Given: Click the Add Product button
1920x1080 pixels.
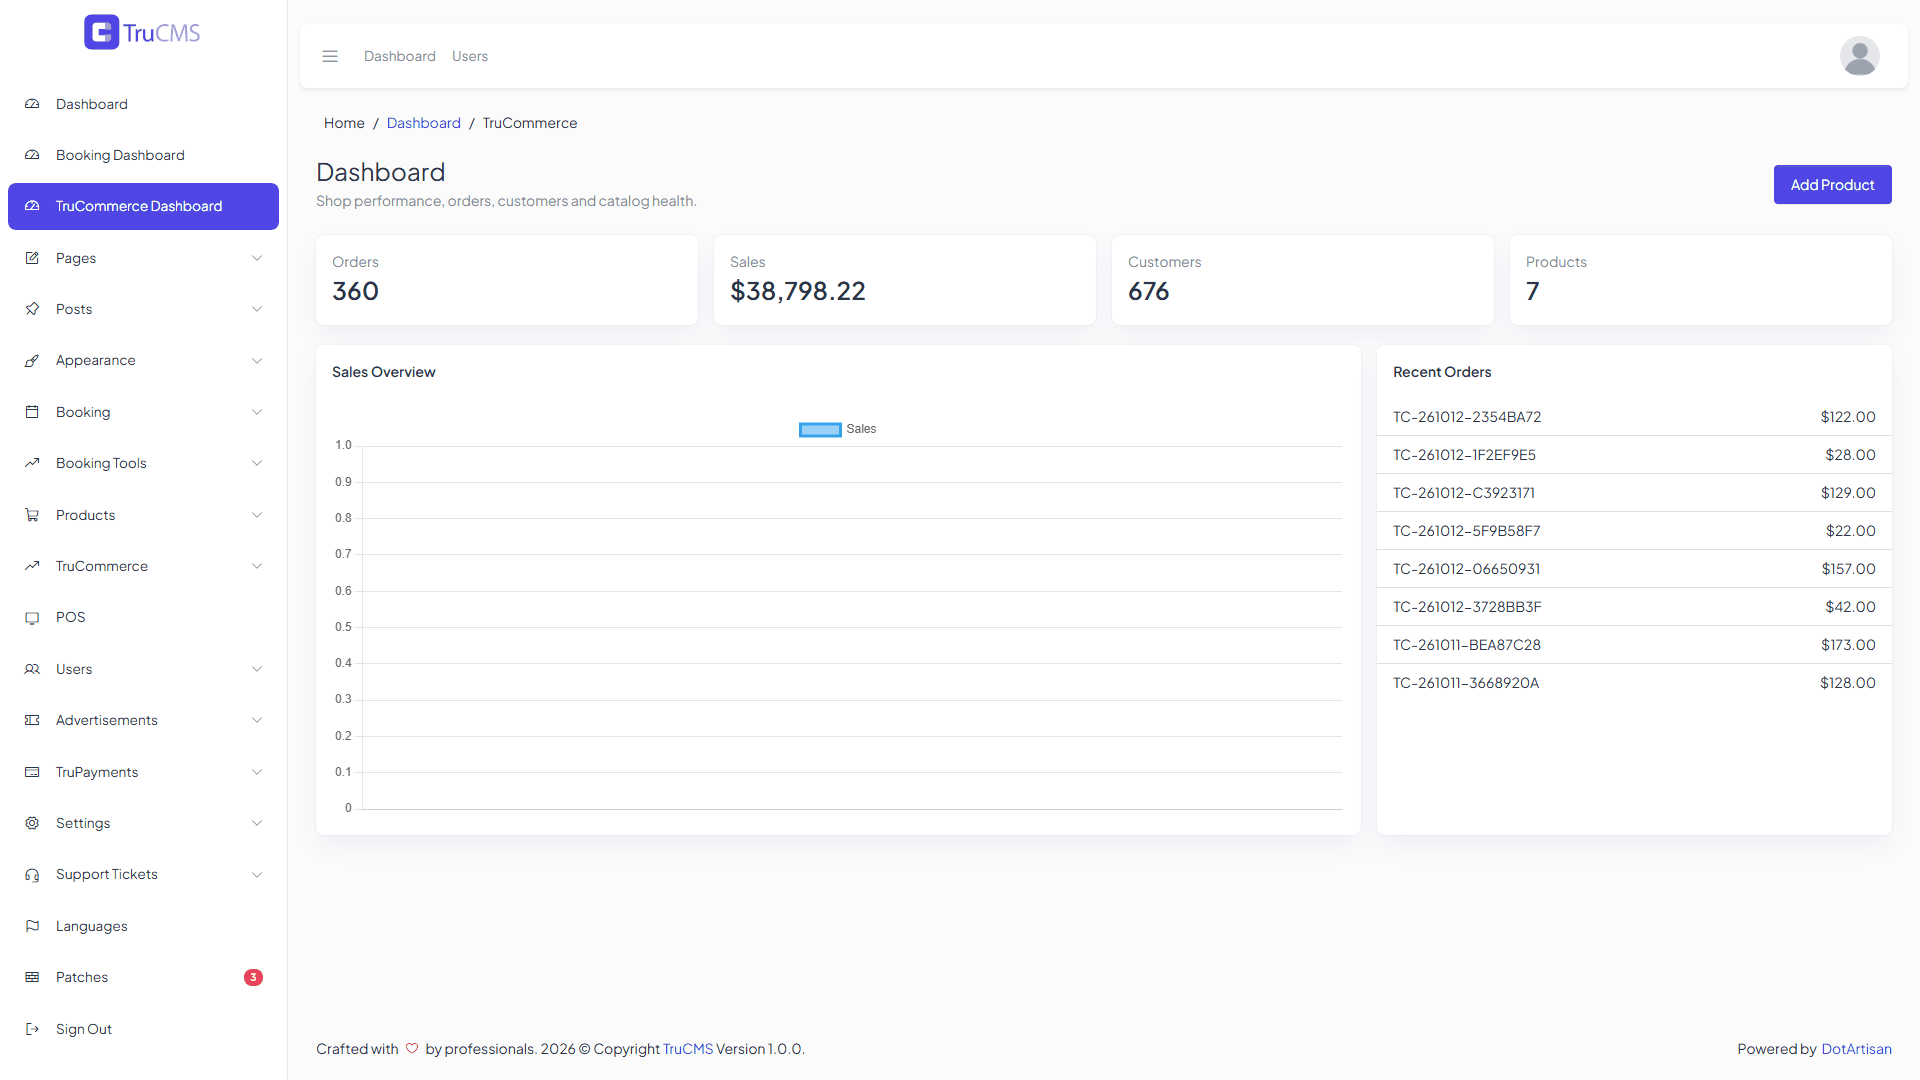Looking at the screenshot, I should point(1832,185).
